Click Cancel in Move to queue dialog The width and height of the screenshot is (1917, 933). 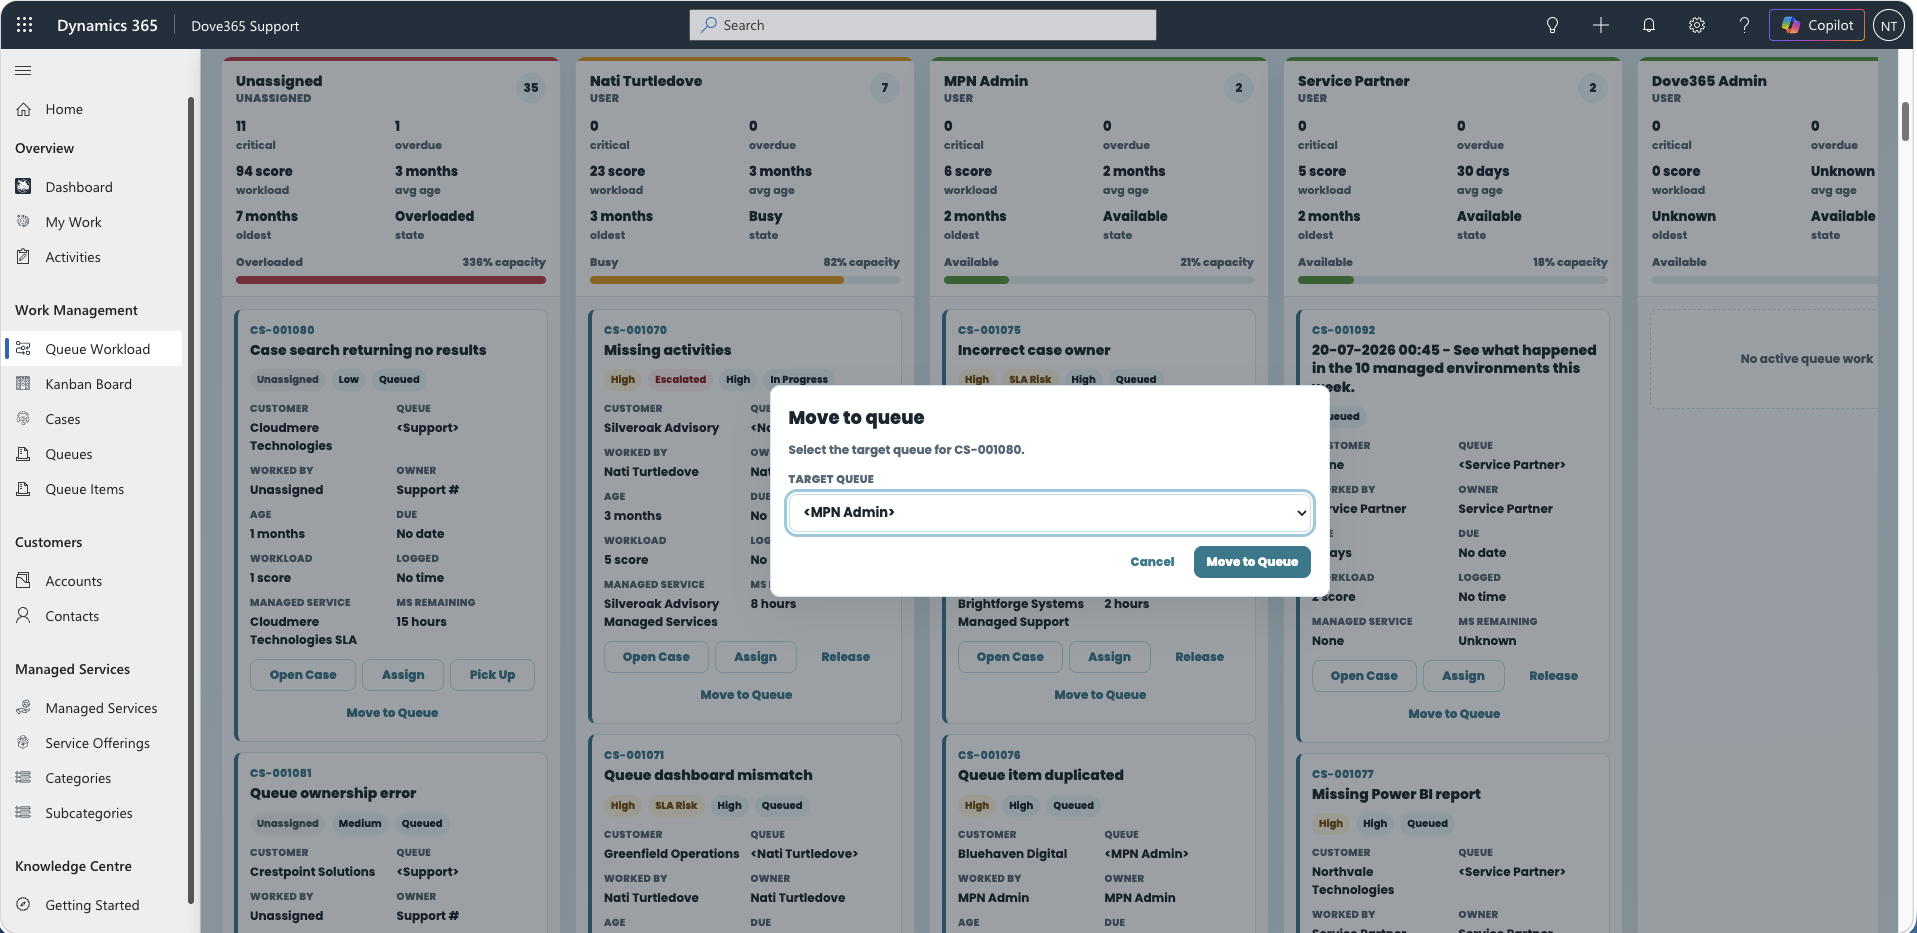[x=1152, y=562]
